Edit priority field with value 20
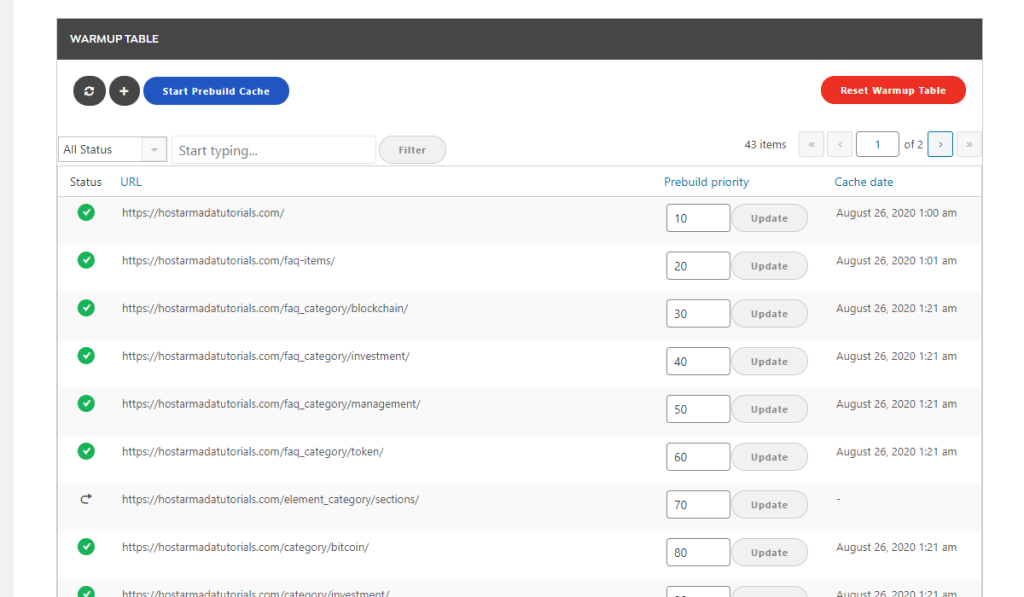Screen dimensions: 1024x597 pyautogui.click(x=698, y=265)
